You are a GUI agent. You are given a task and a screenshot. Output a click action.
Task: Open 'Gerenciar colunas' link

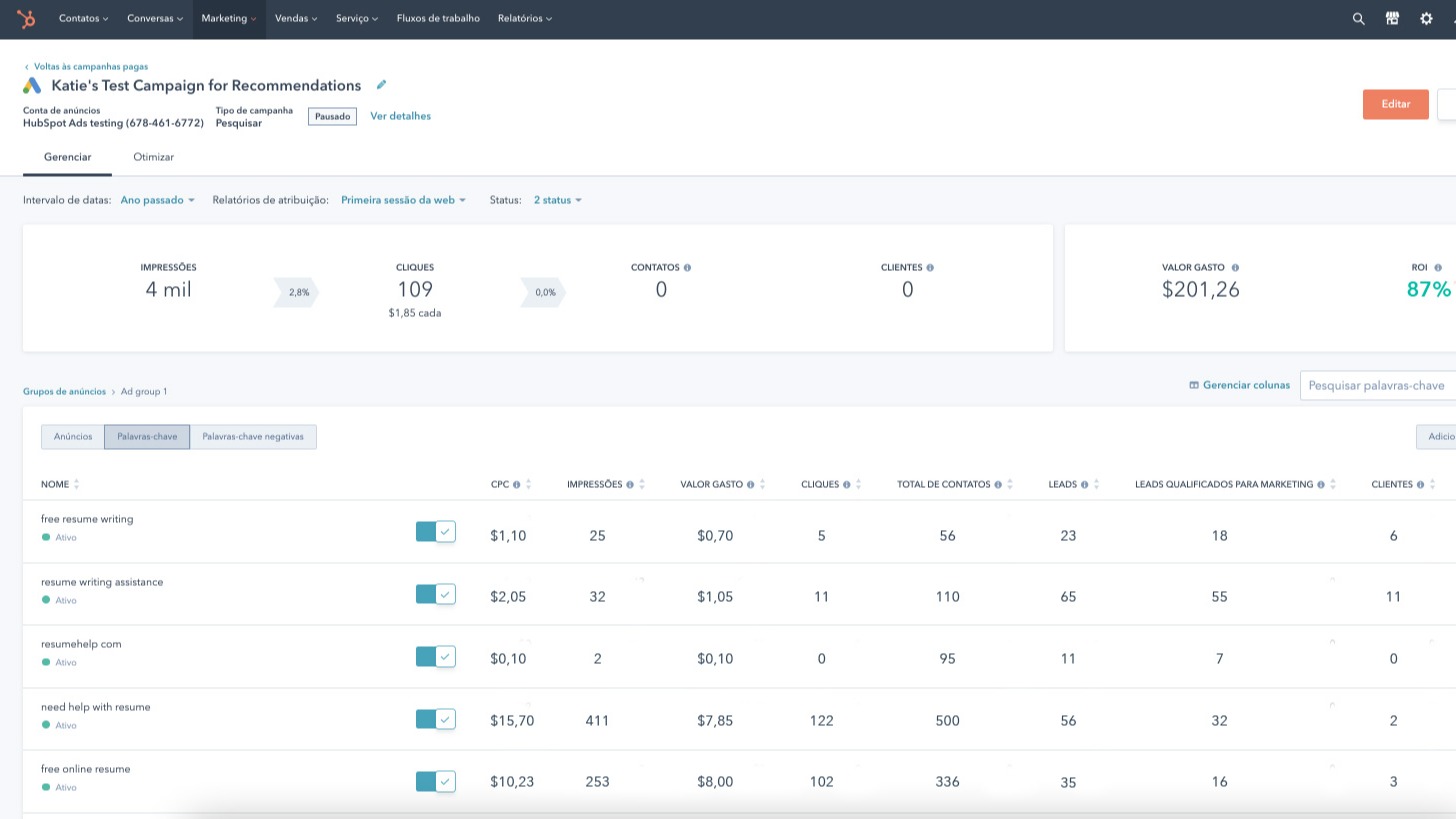point(1239,385)
